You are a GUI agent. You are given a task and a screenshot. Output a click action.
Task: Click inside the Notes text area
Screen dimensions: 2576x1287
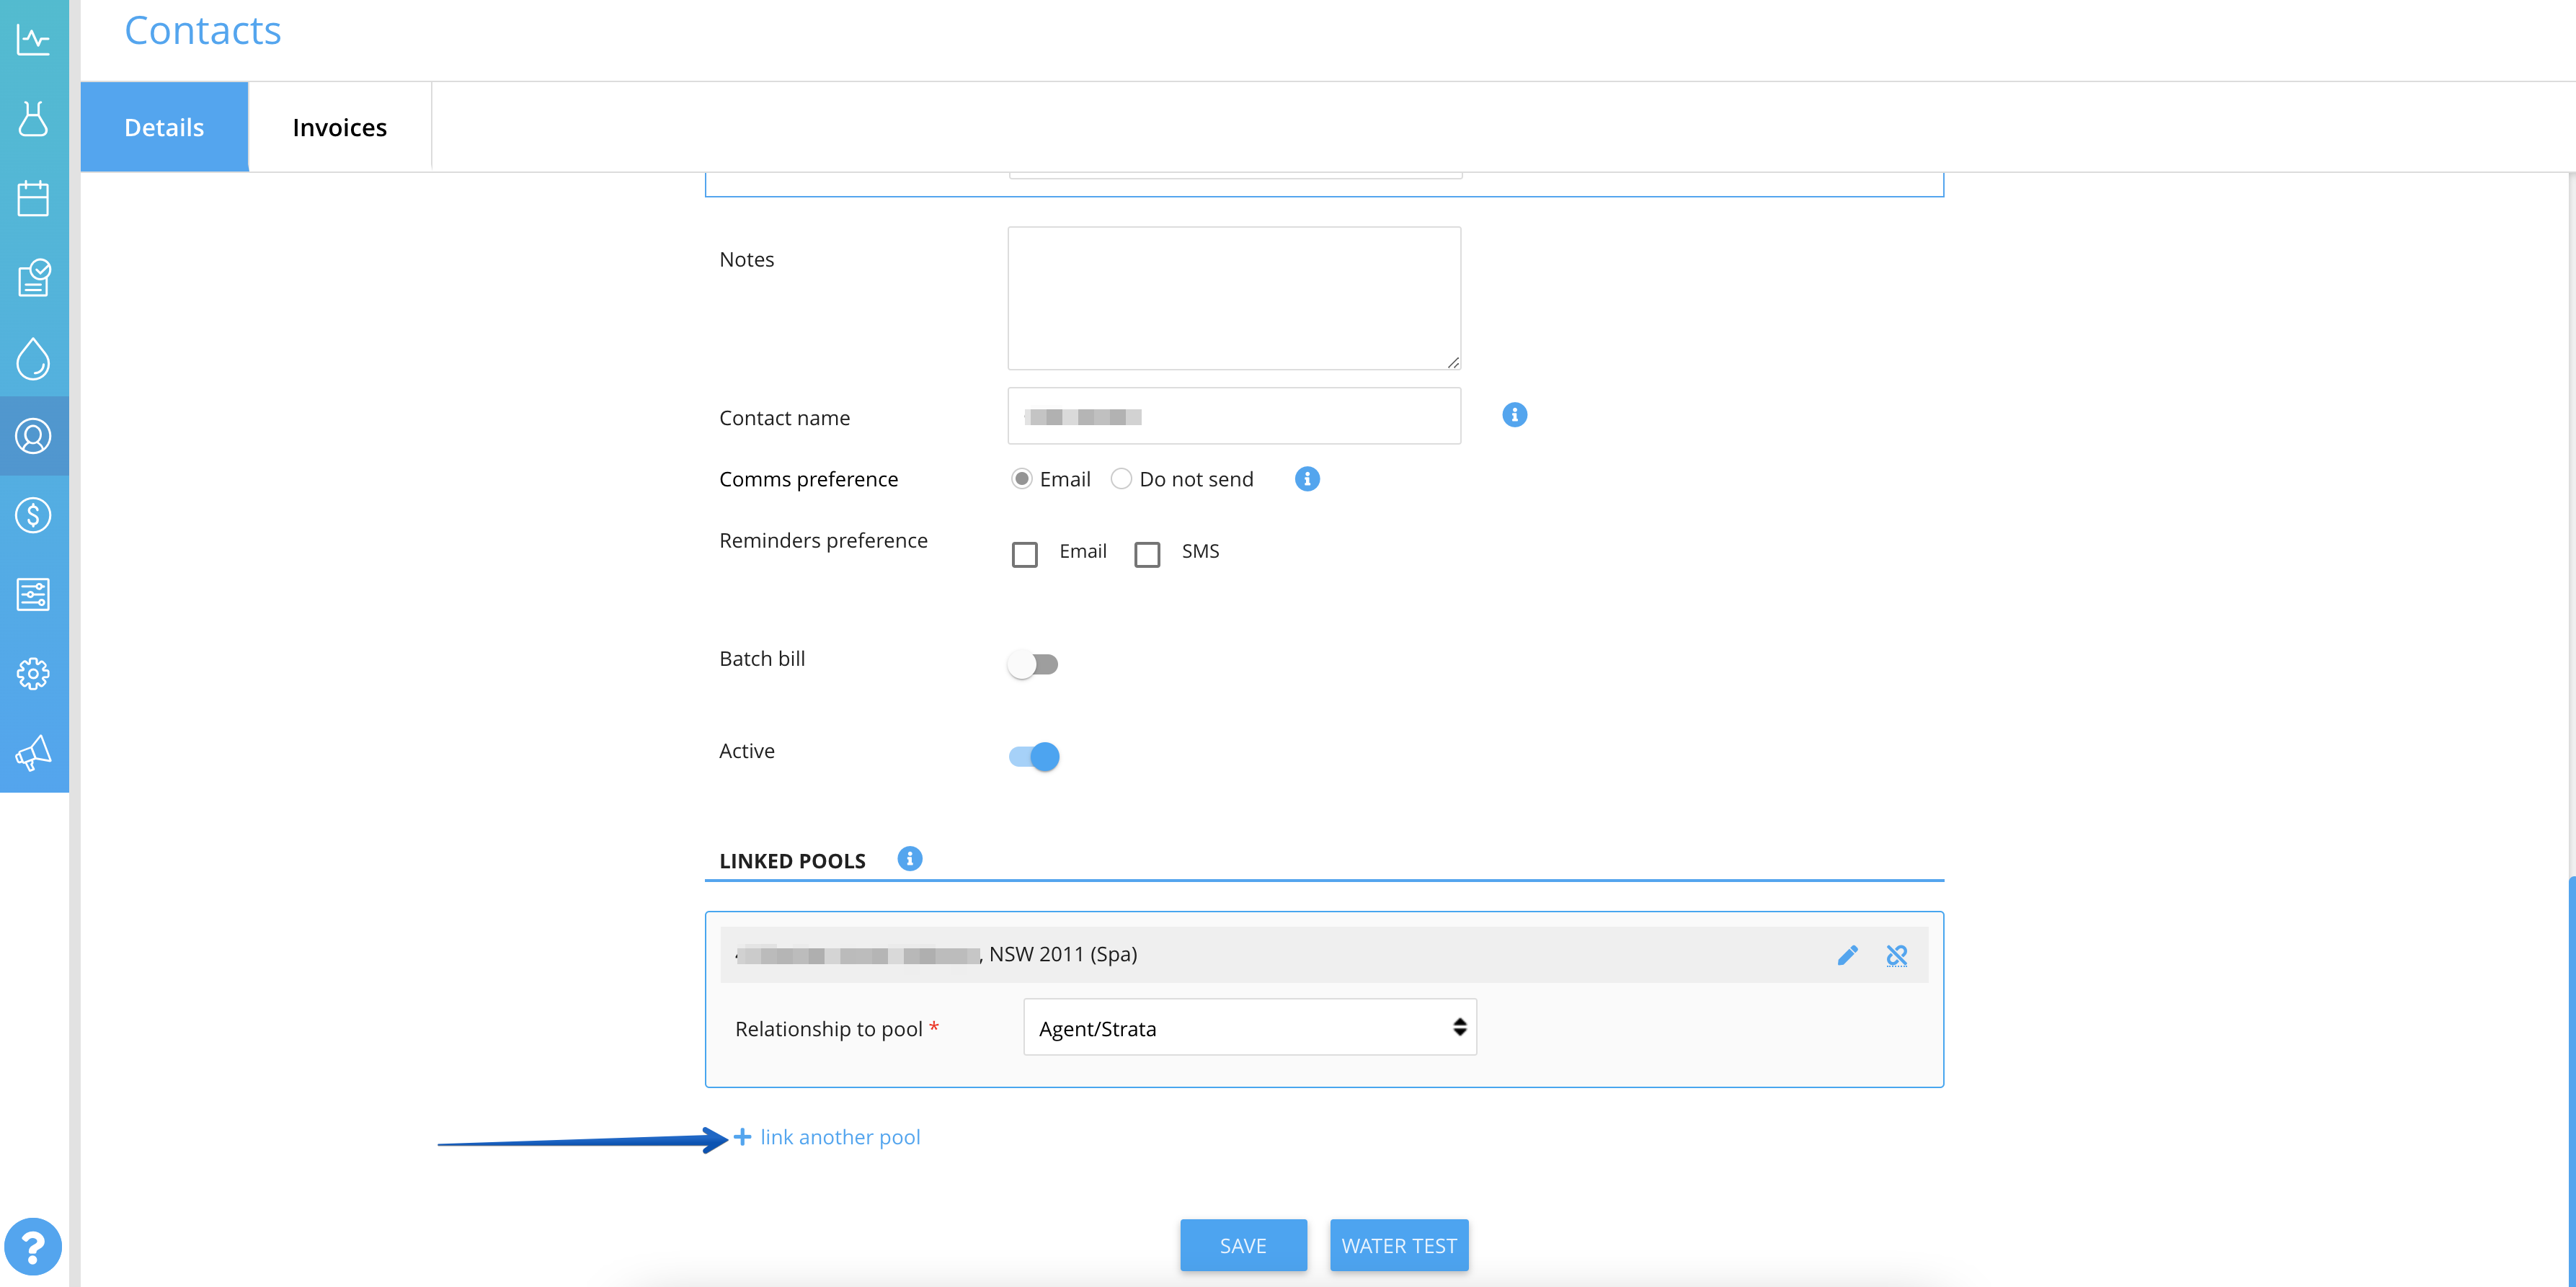pyautogui.click(x=1233, y=298)
